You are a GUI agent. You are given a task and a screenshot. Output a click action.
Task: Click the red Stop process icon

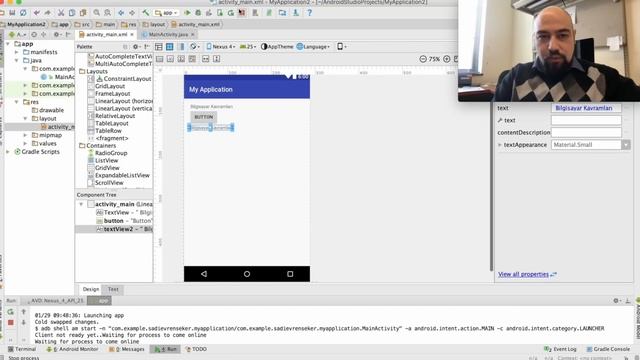point(11,322)
